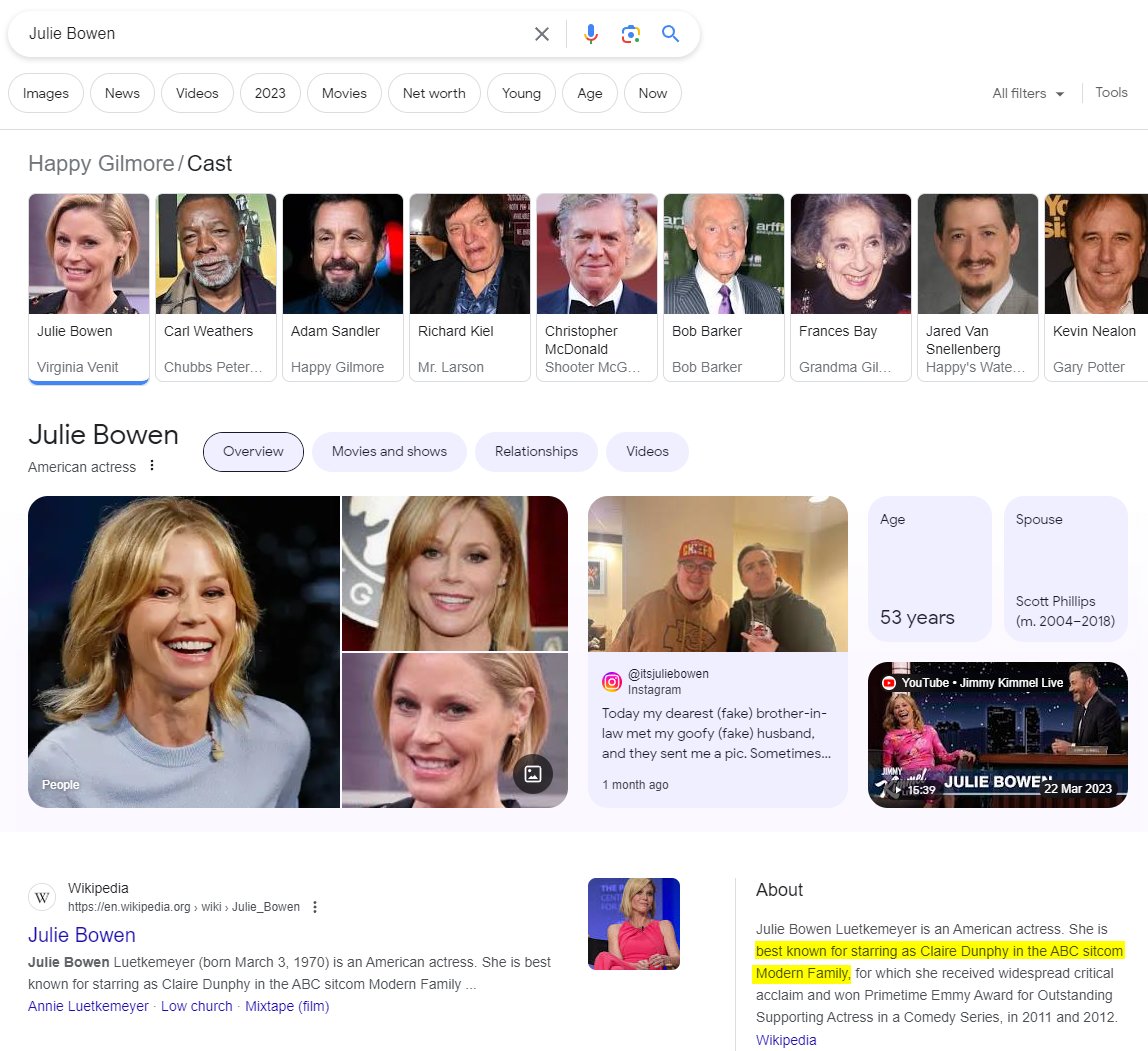1148x1051 pixels.
Task: Clear the search box with the X icon
Action: (542, 34)
